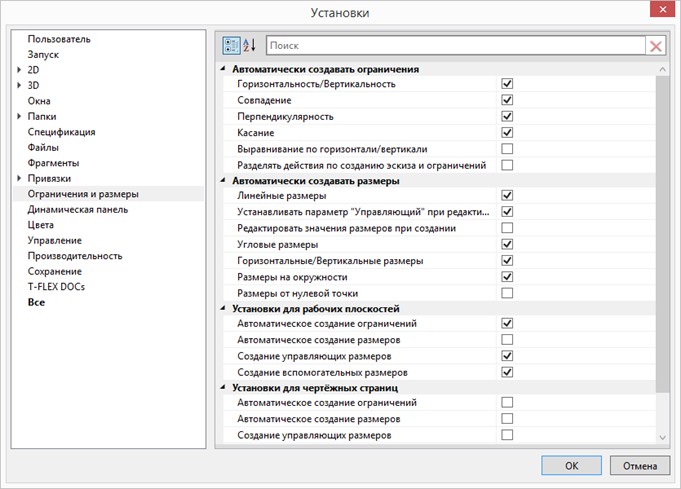Sort settings alphabetically with A-Z icon
The height and width of the screenshot is (489, 681).
[250, 45]
